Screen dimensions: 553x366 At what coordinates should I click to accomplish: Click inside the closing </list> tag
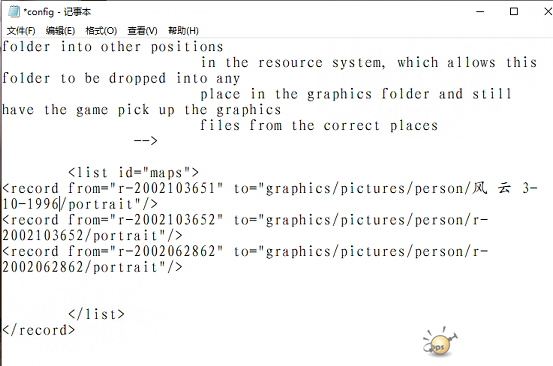coord(96,314)
